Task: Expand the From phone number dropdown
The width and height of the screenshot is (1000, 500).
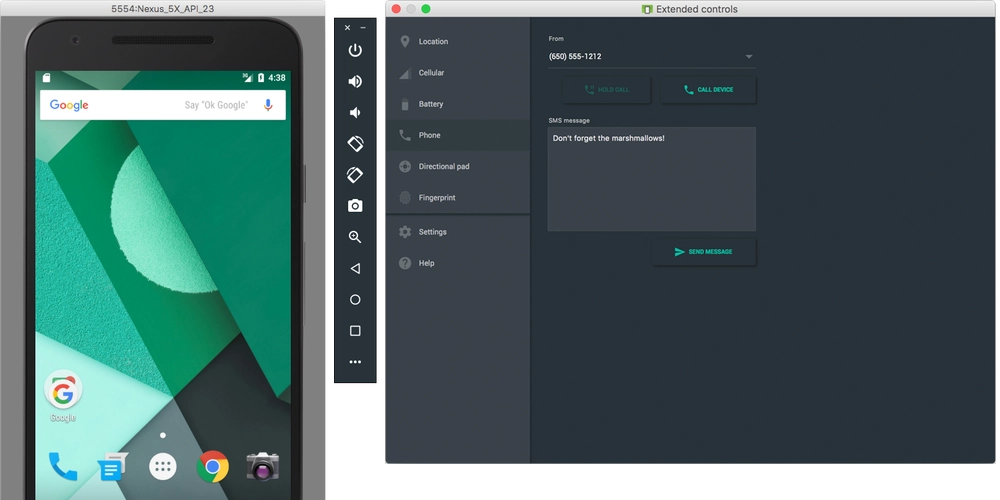Action: [x=748, y=57]
